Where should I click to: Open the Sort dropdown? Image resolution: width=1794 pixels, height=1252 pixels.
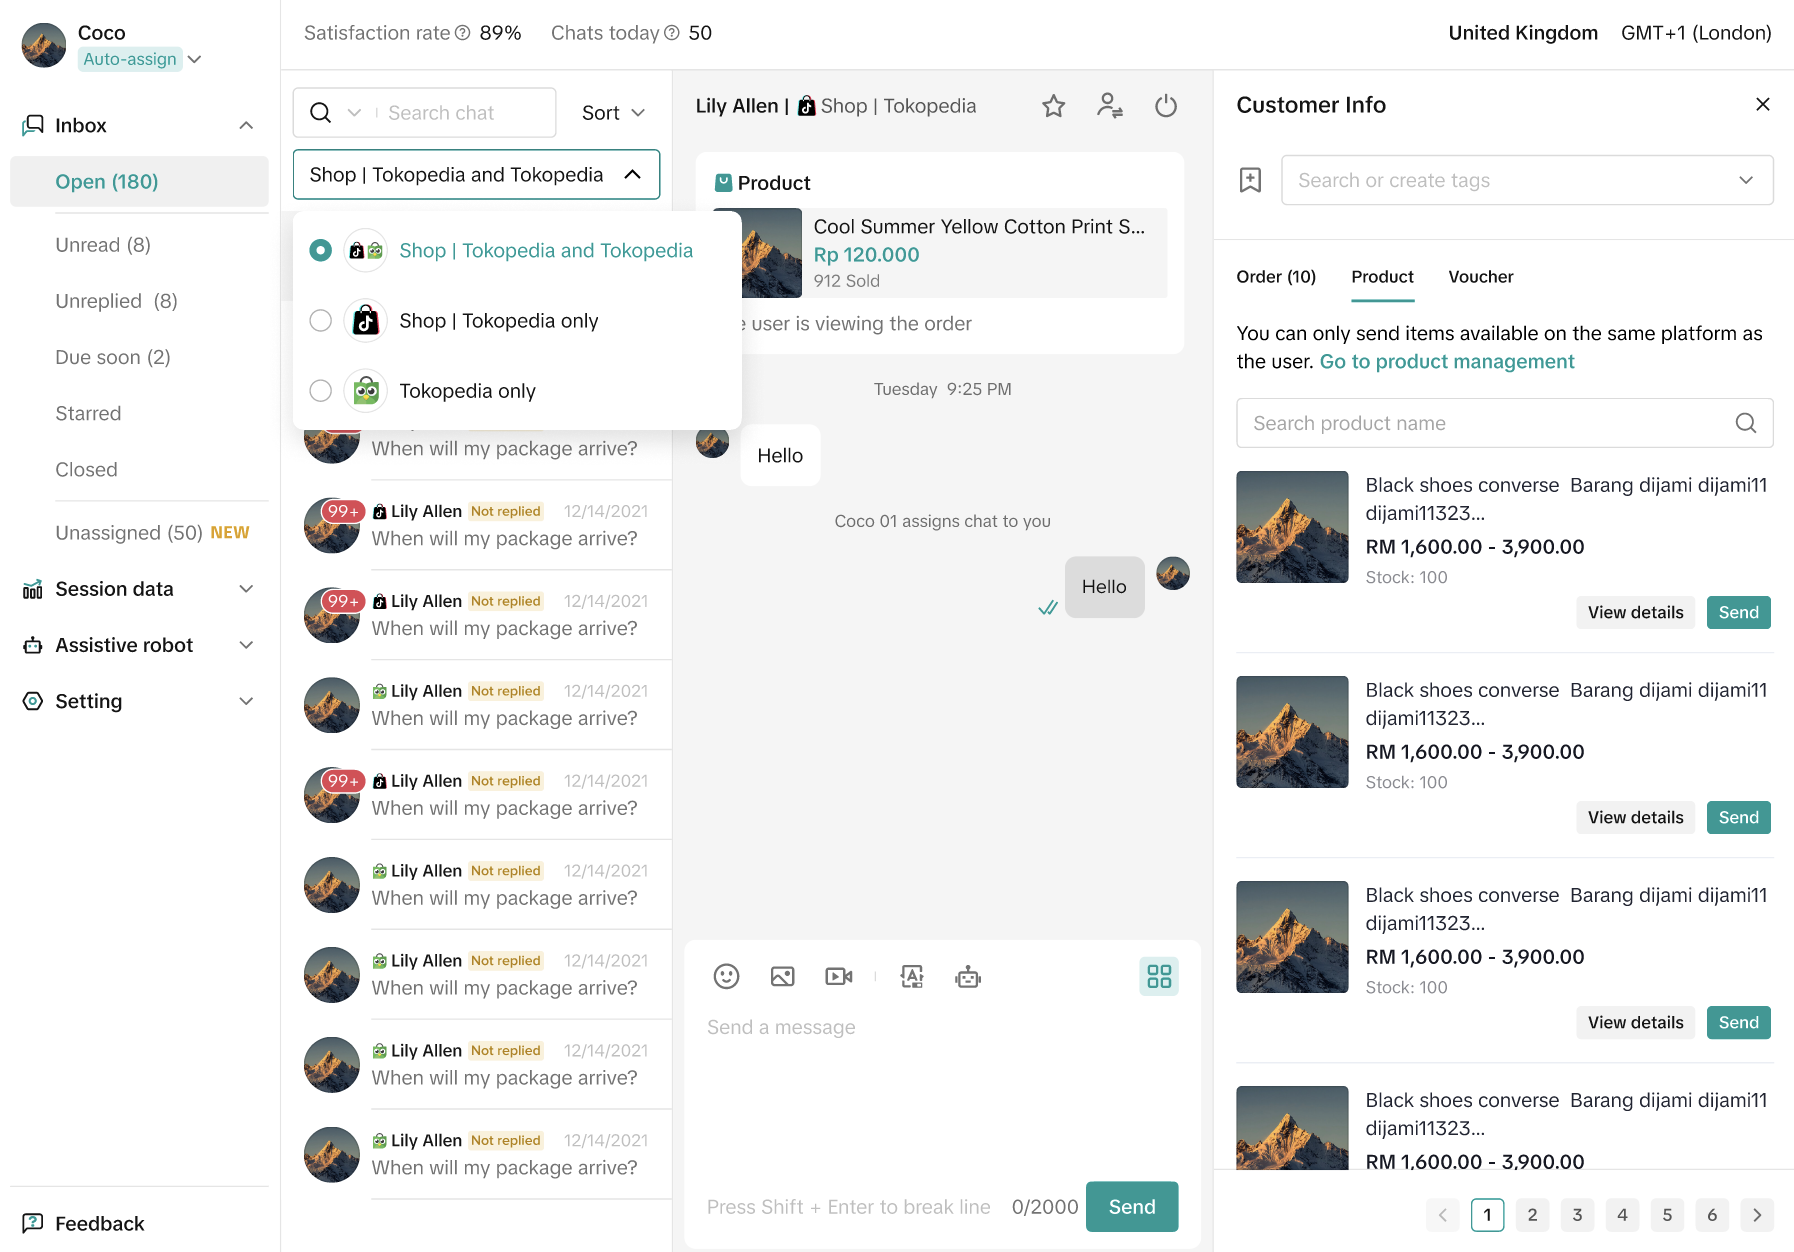click(613, 113)
